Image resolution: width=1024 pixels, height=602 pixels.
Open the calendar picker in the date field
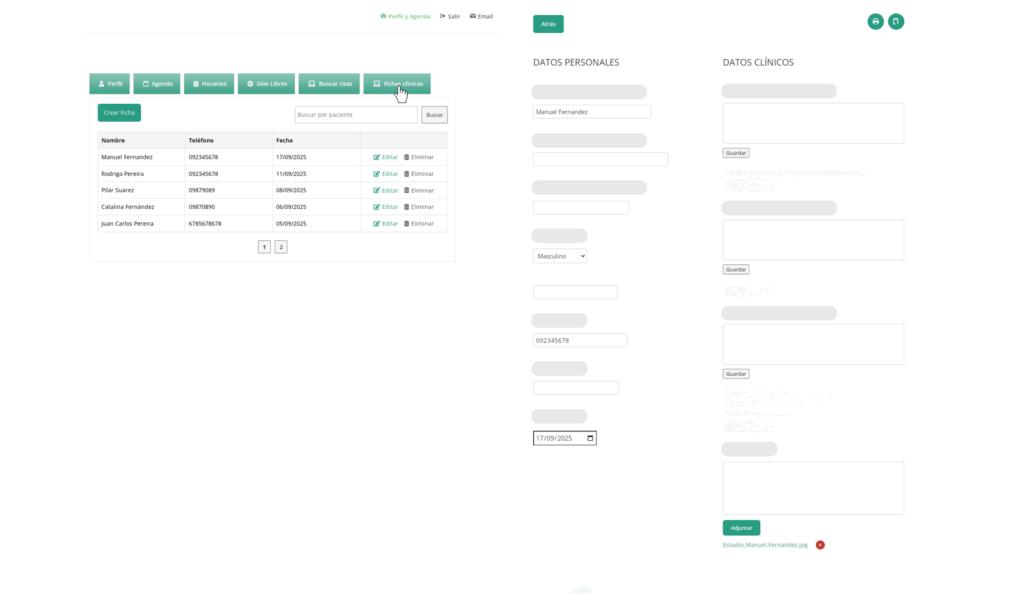click(x=590, y=438)
